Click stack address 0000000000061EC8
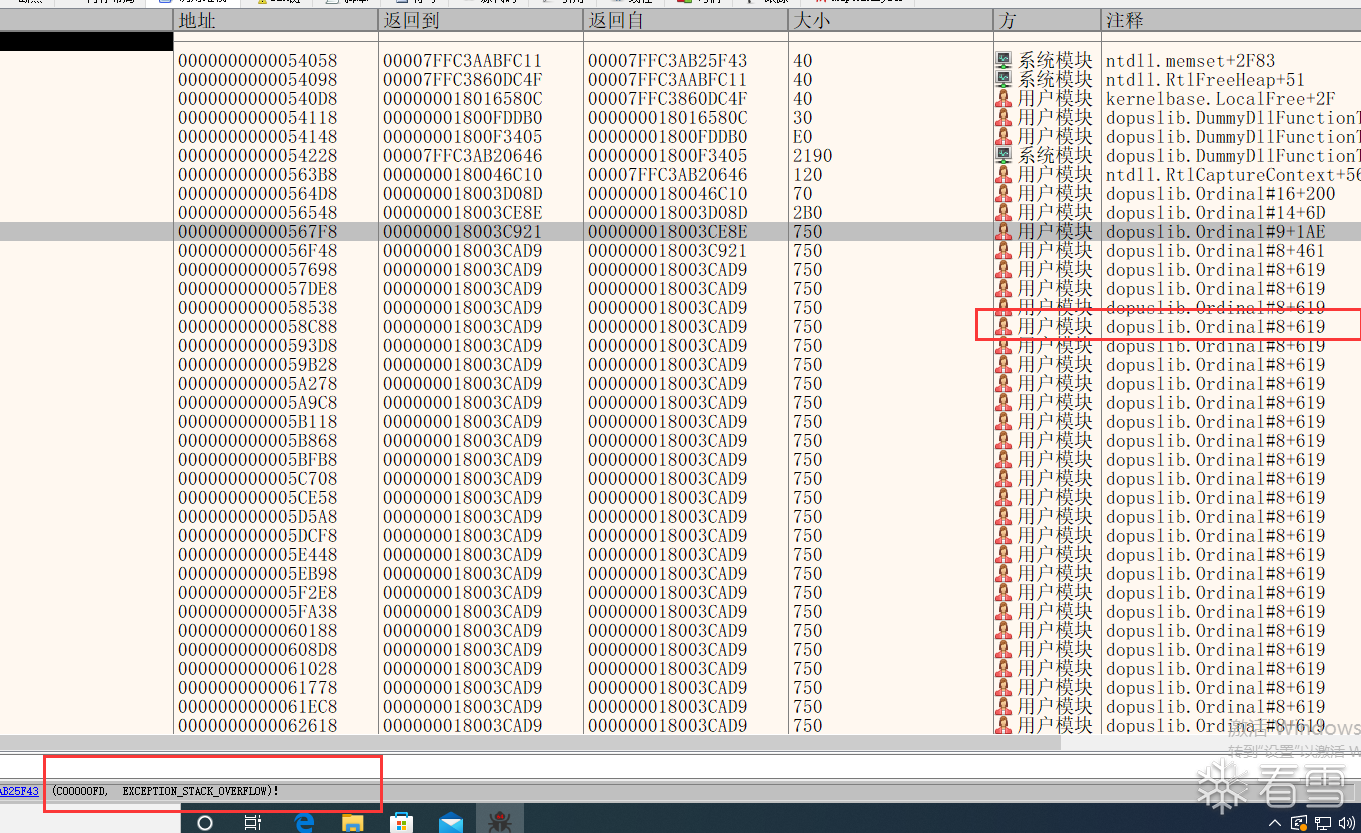The height and width of the screenshot is (833, 1361). click(x=258, y=707)
